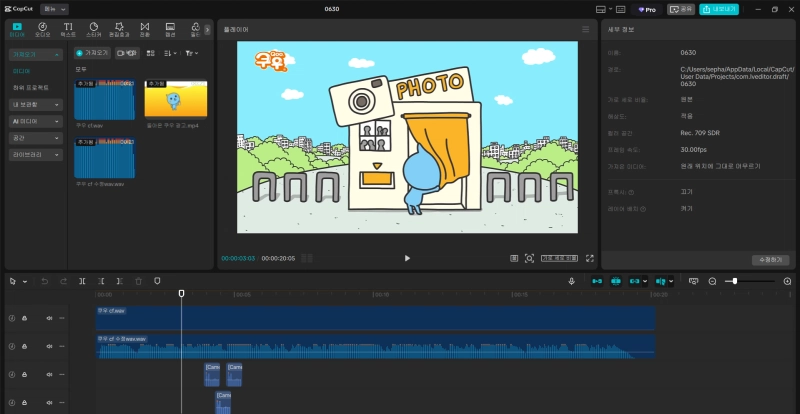Mute the first audio track 쿠우 cf.wav
The image size is (800, 414).
(x=49, y=318)
